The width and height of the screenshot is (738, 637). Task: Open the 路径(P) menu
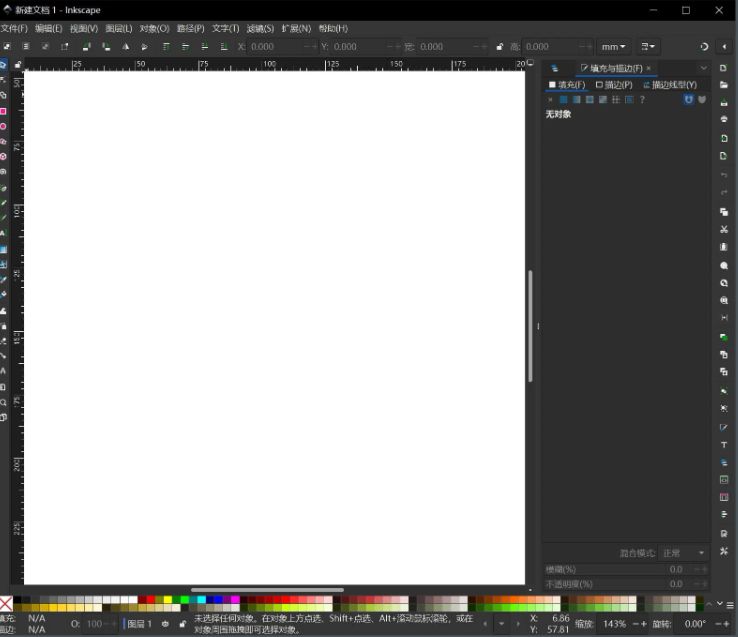pyautogui.click(x=190, y=29)
